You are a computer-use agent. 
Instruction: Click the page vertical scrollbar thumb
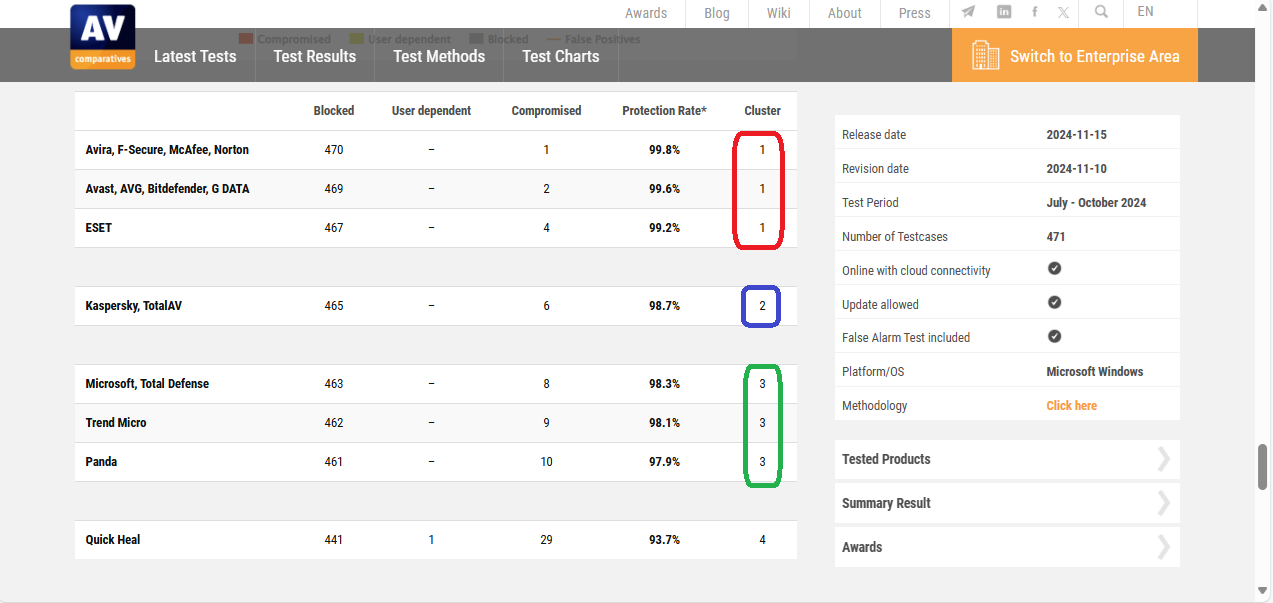1264,467
